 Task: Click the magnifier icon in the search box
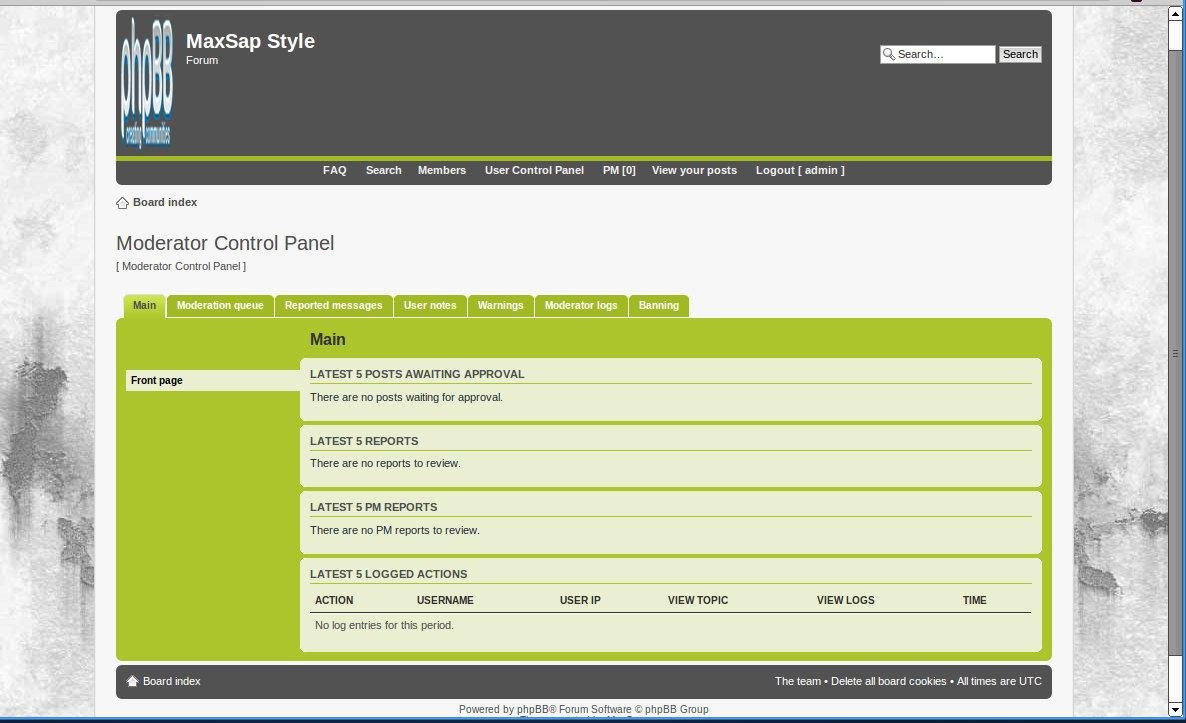[890, 54]
